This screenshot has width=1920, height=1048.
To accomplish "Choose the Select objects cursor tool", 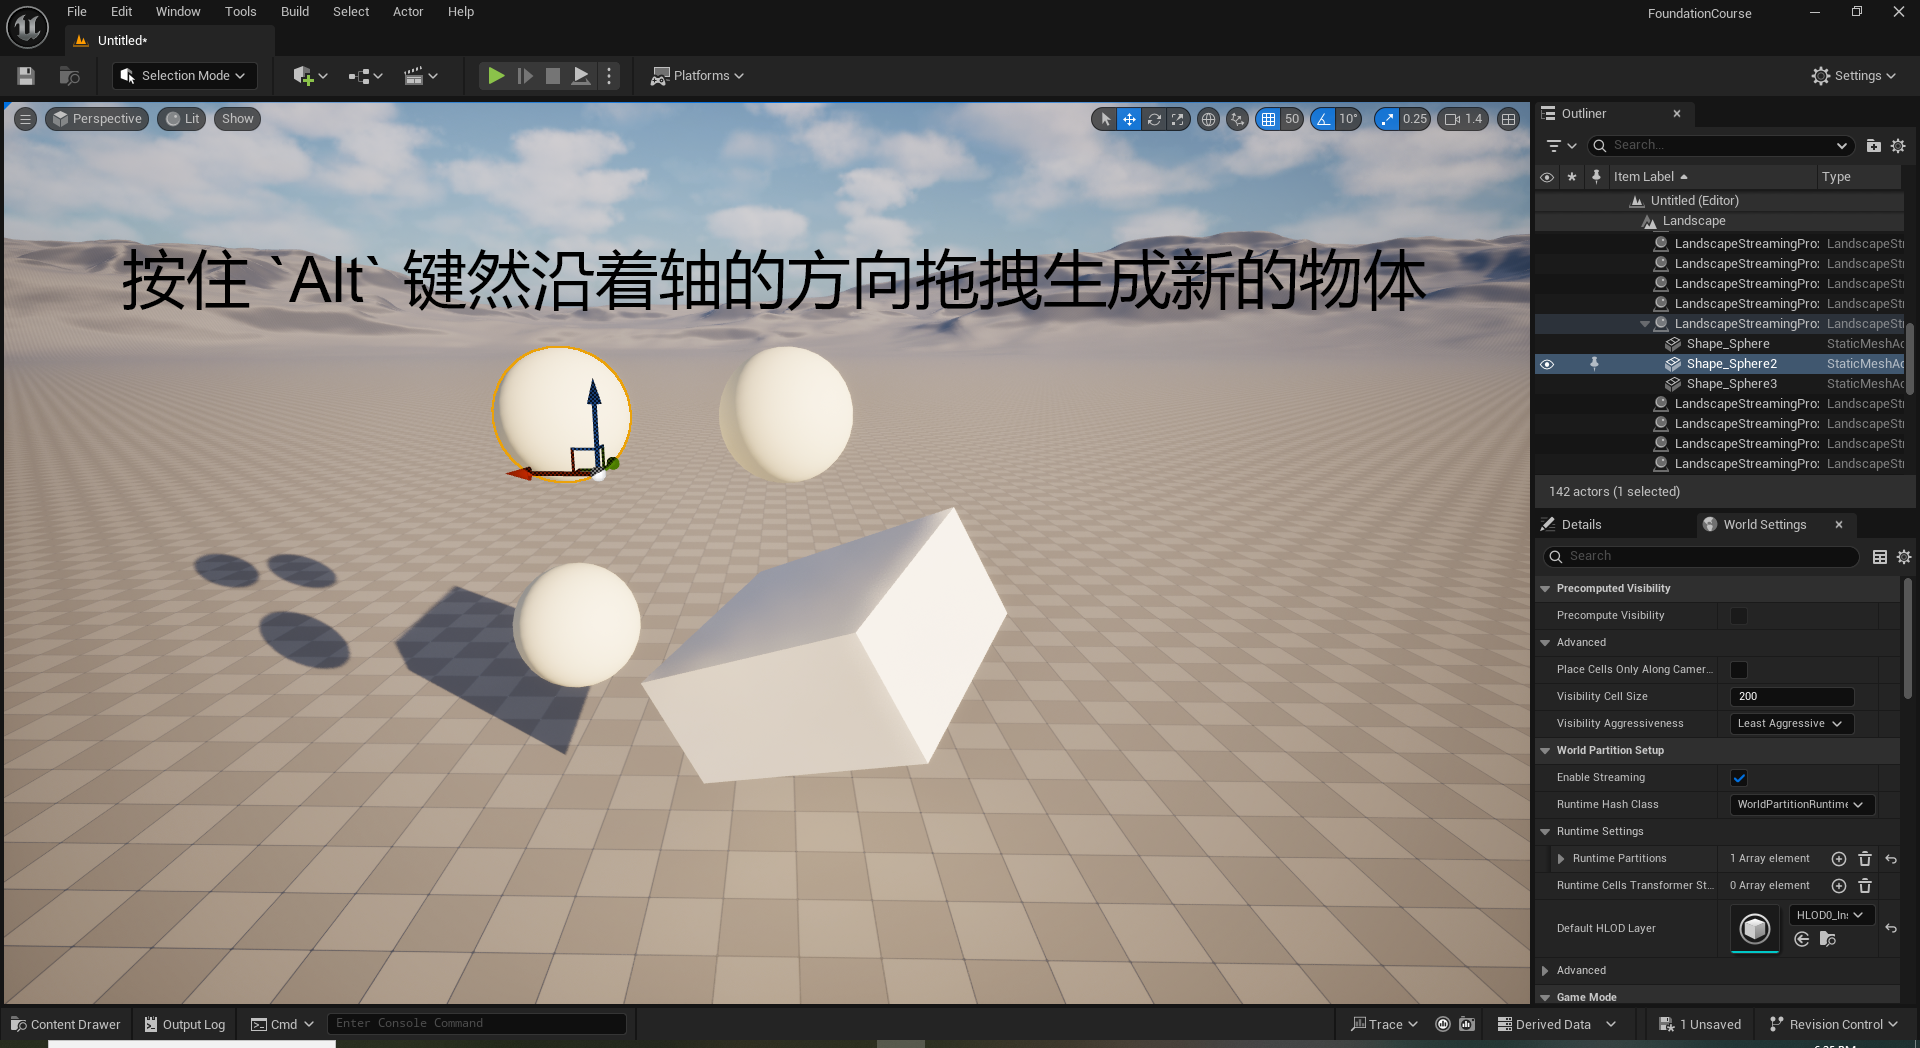I will [x=1105, y=119].
